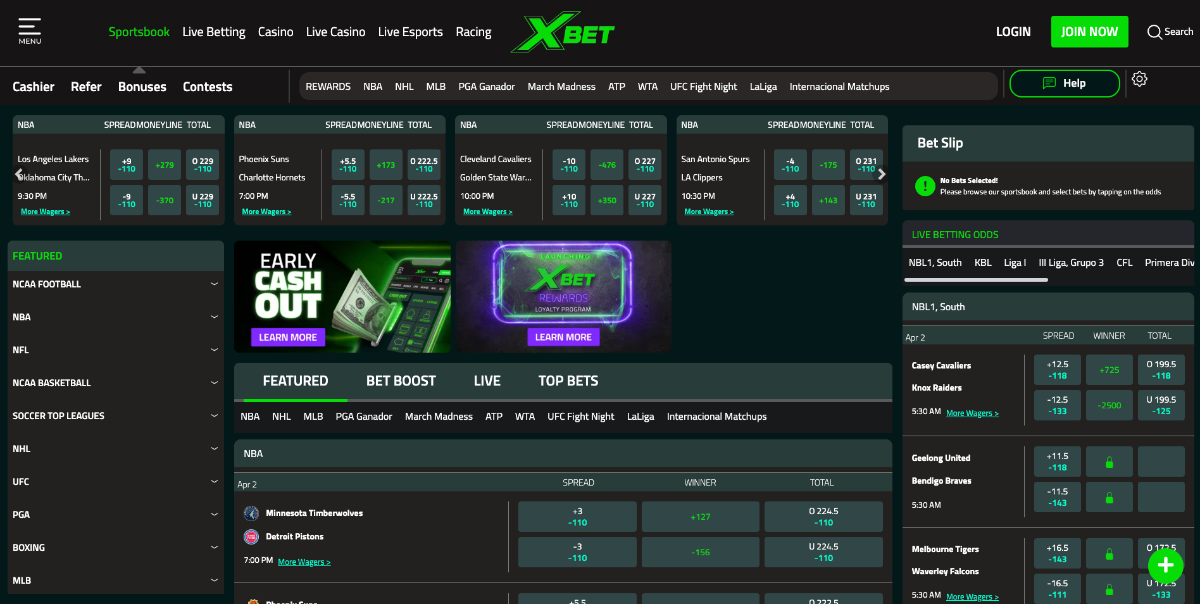The height and width of the screenshot is (604, 1200).
Task: Open the Live Casino menu item
Action: pos(335,31)
